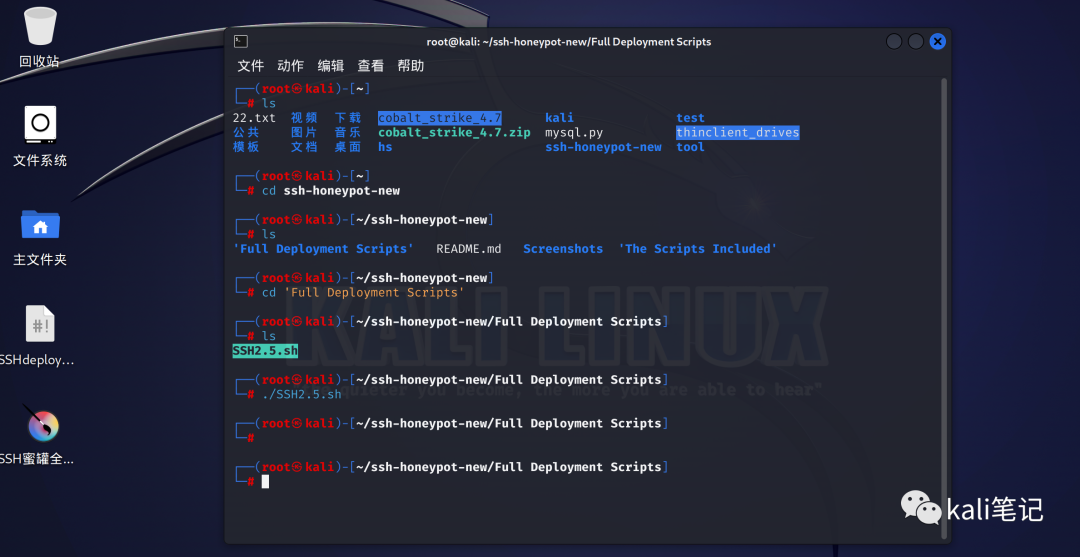Click the 图片 directory name
This screenshot has height=557, width=1080.
(x=304, y=132)
